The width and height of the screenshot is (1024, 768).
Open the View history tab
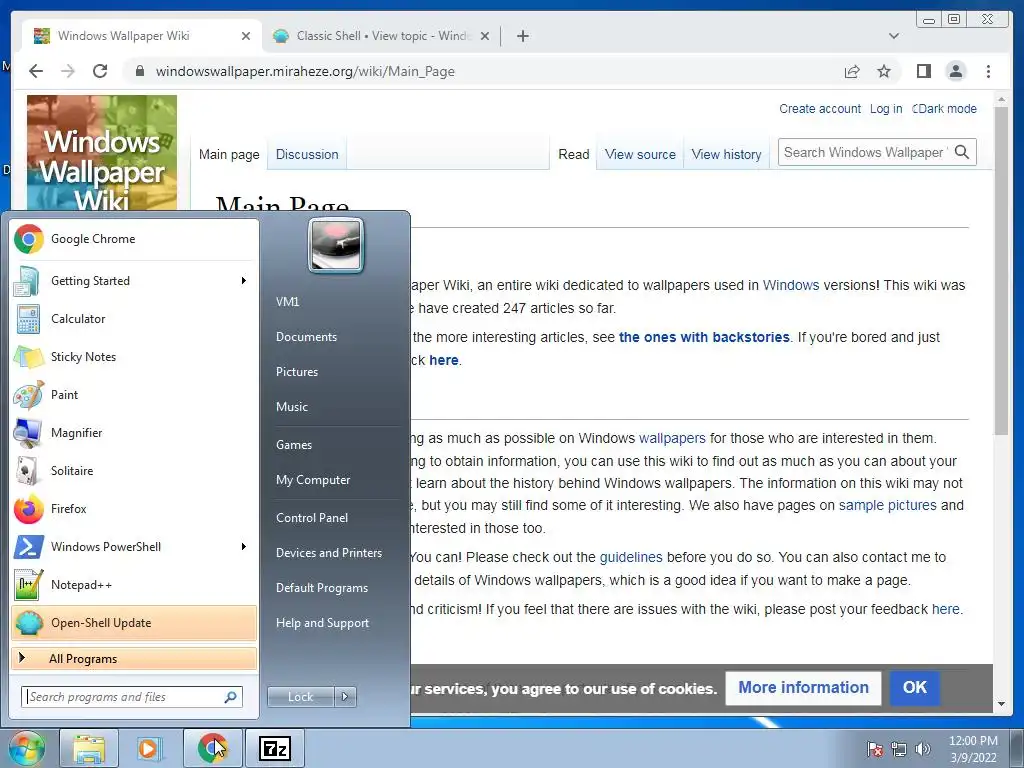pos(726,155)
